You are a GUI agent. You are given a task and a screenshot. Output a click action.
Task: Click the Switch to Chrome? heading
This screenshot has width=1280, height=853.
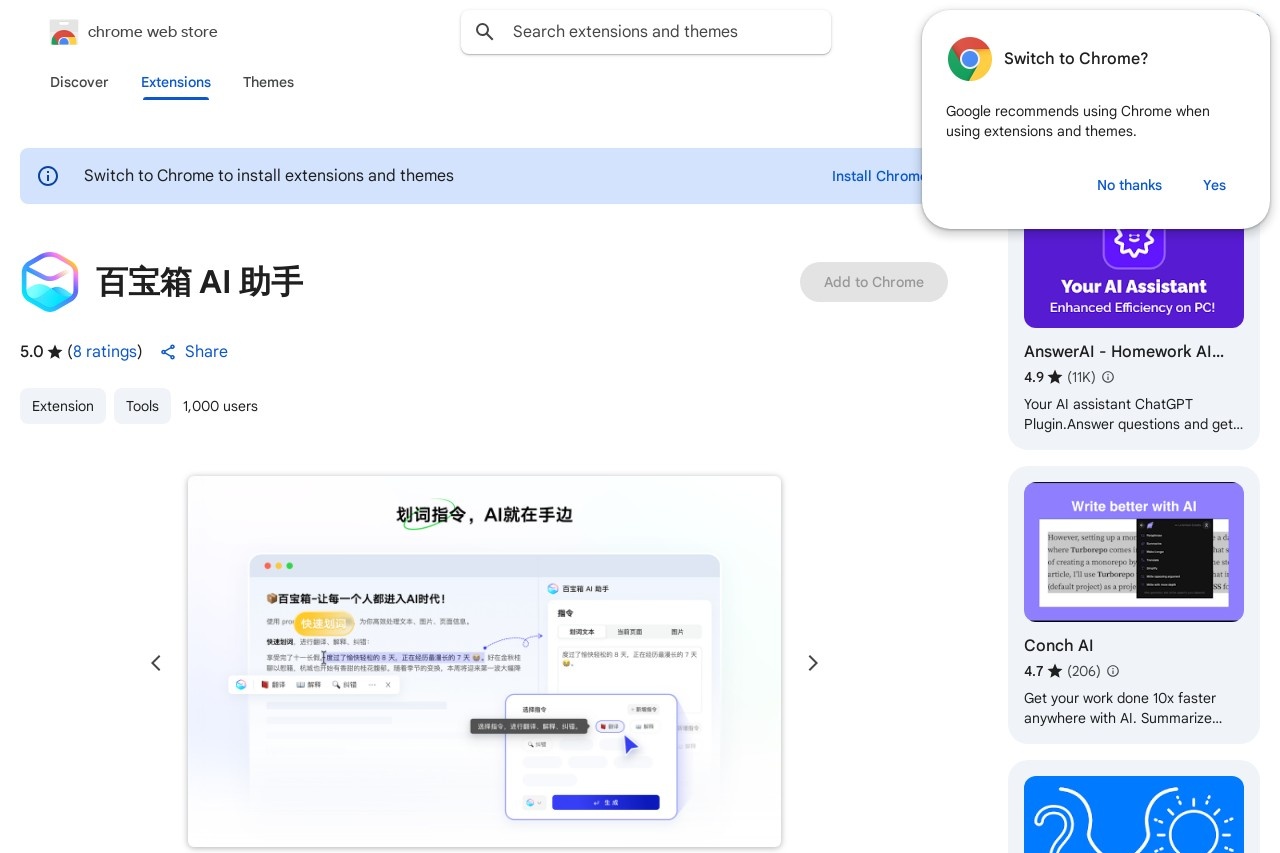(x=1076, y=59)
